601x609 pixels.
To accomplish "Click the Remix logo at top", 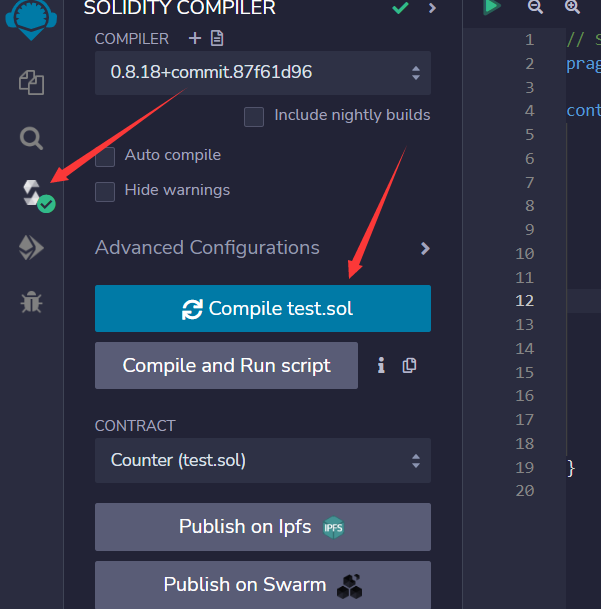I will 31,19.
